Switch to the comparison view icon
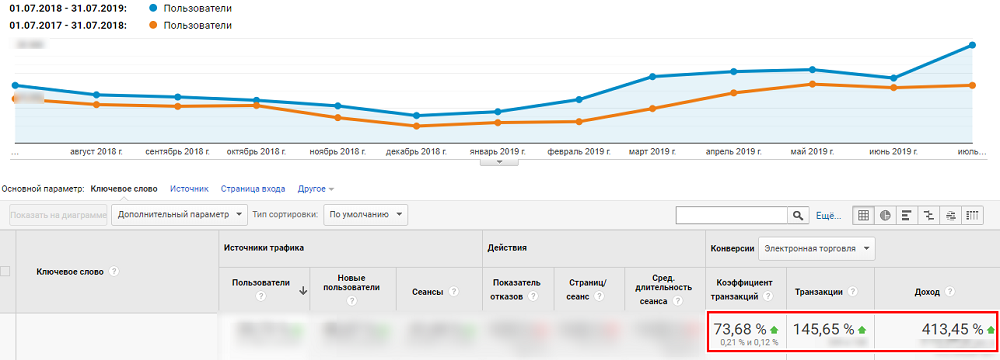The image size is (1000, 360). 929,216
